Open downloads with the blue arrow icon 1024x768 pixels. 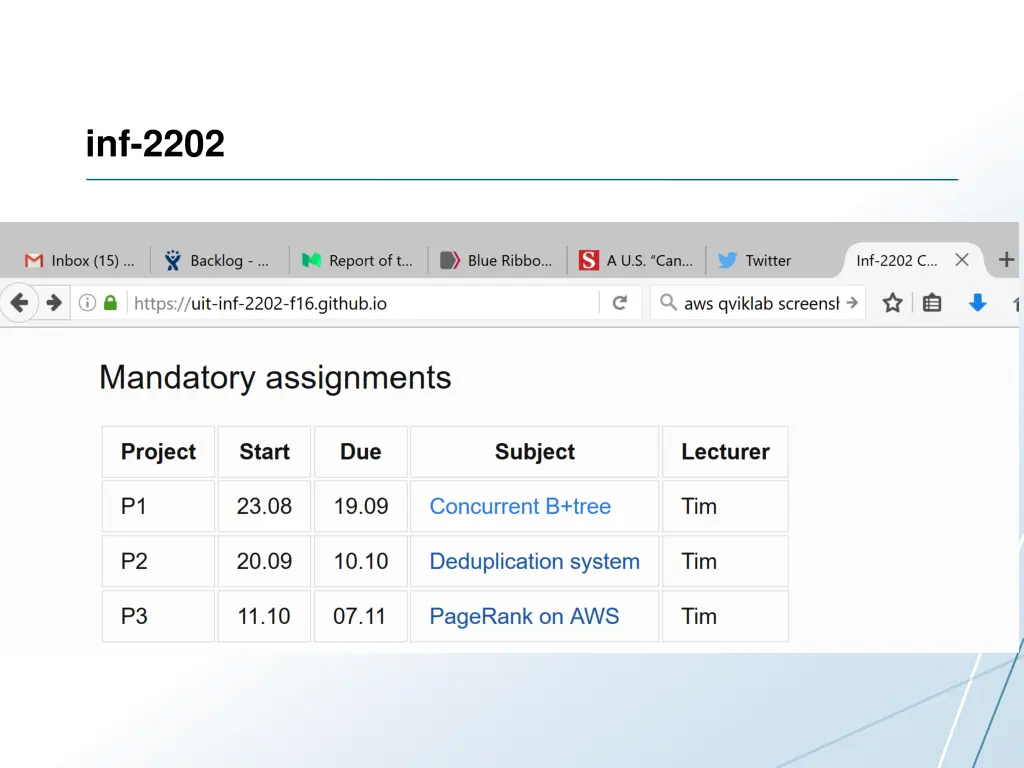(978, 303)
